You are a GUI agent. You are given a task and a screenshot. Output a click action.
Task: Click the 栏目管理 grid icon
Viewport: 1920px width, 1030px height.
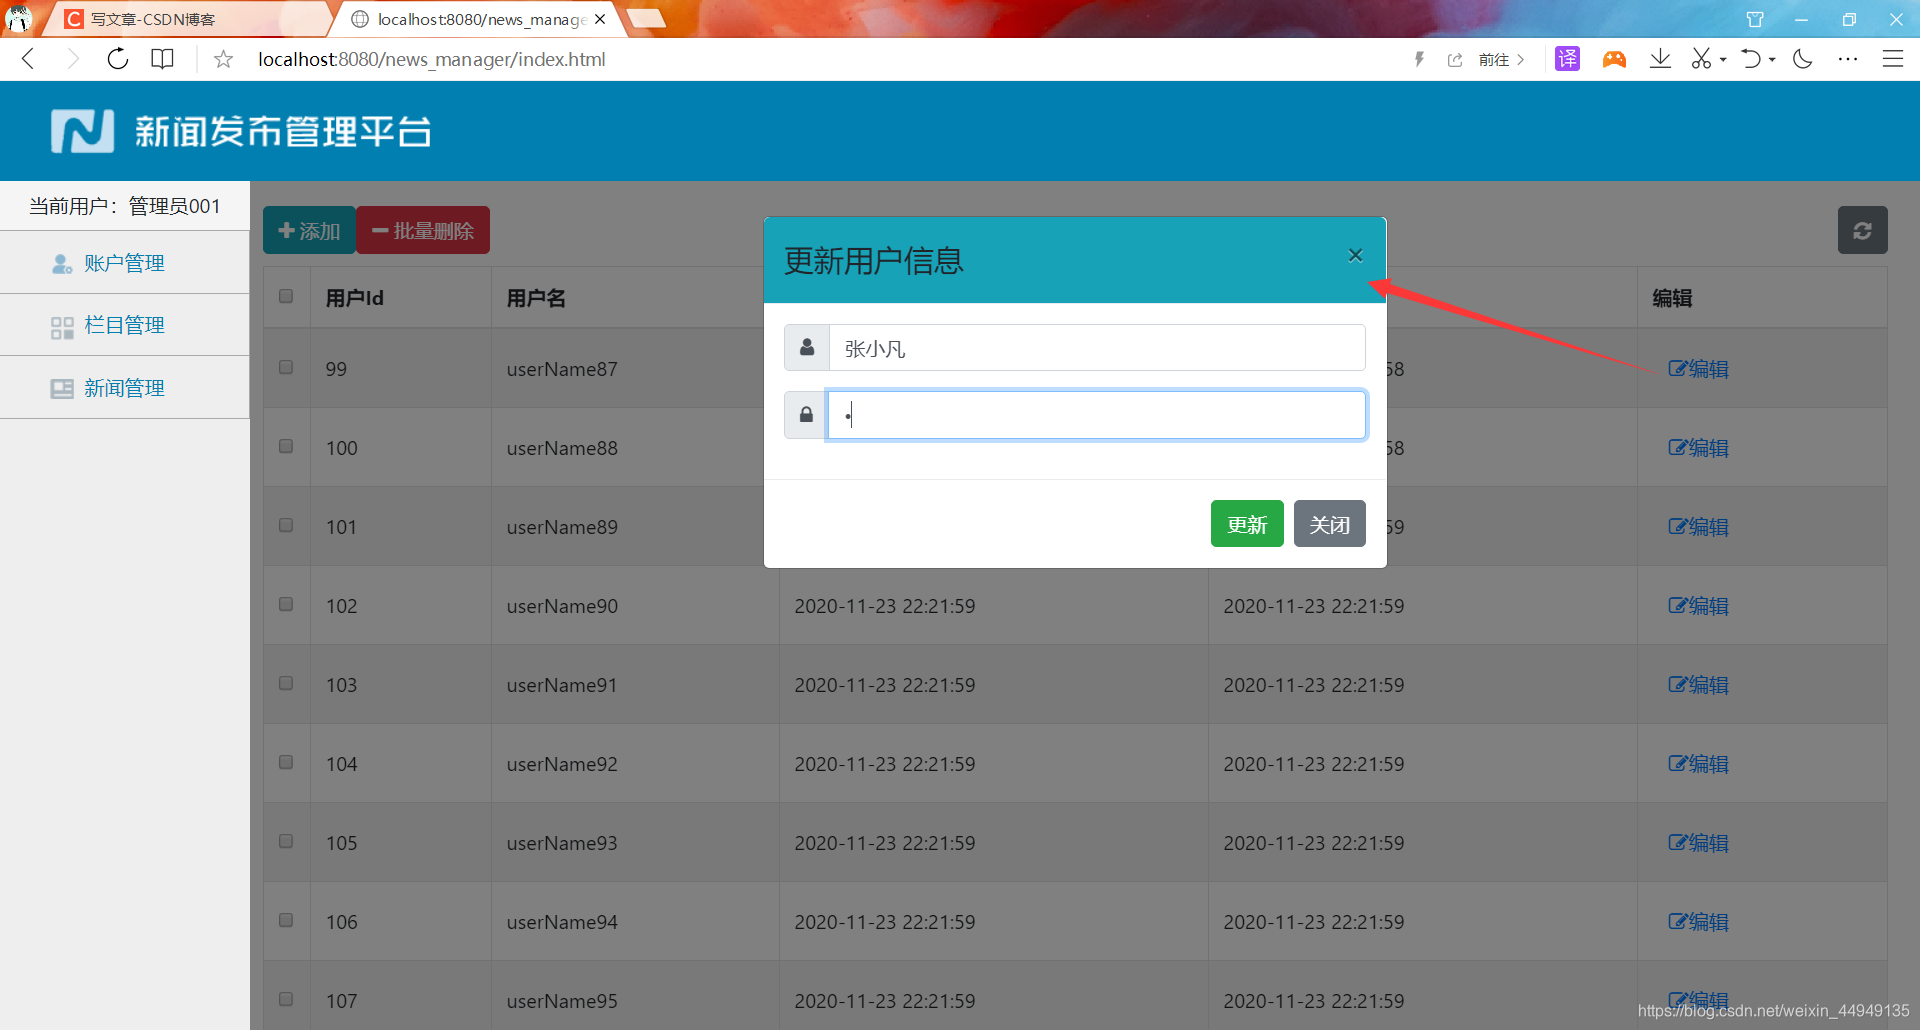tap(61, 326)
